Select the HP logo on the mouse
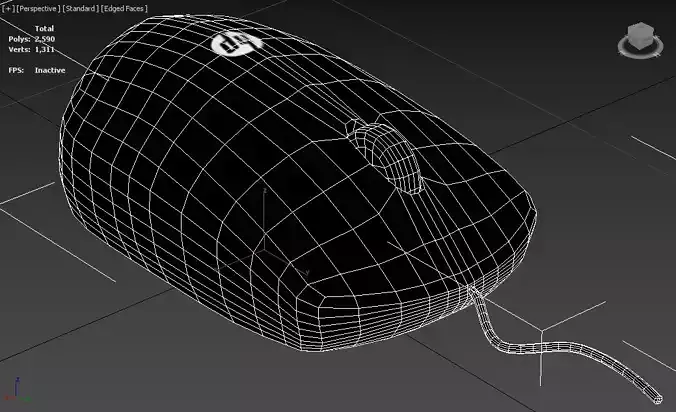676x412 pixels. 236,44
